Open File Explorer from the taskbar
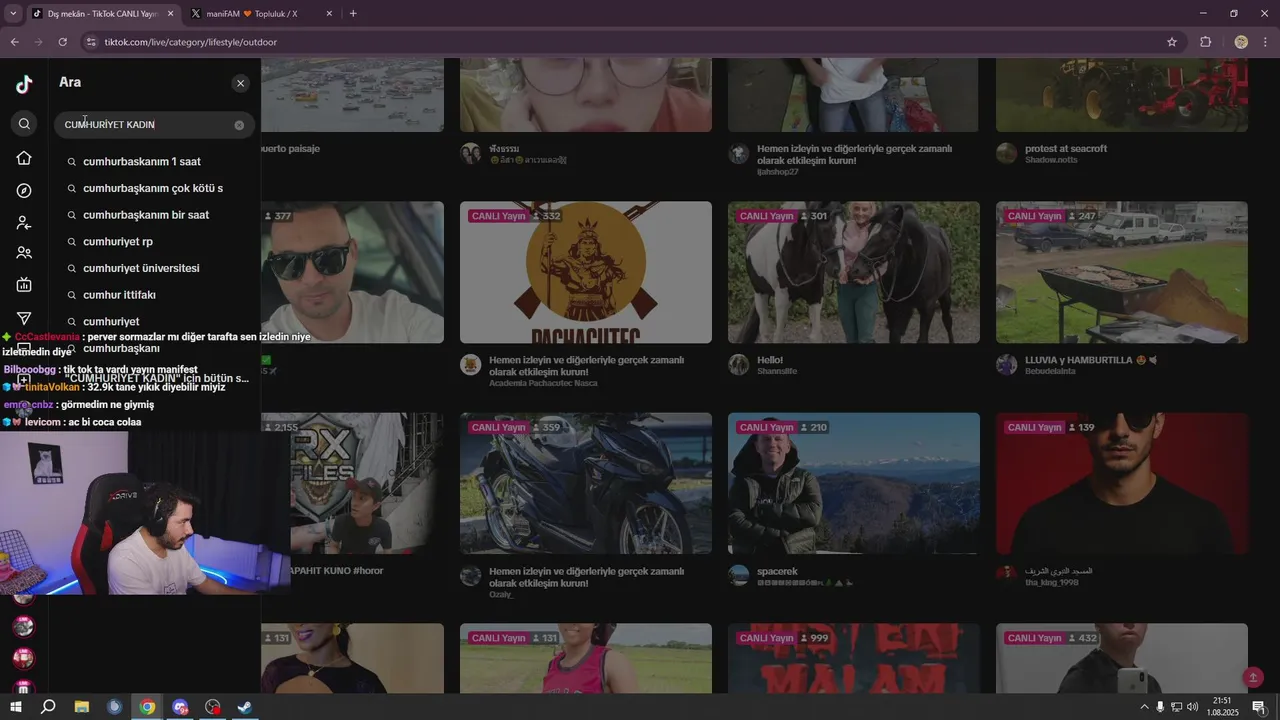1280x720 pixels. point(81,707)
